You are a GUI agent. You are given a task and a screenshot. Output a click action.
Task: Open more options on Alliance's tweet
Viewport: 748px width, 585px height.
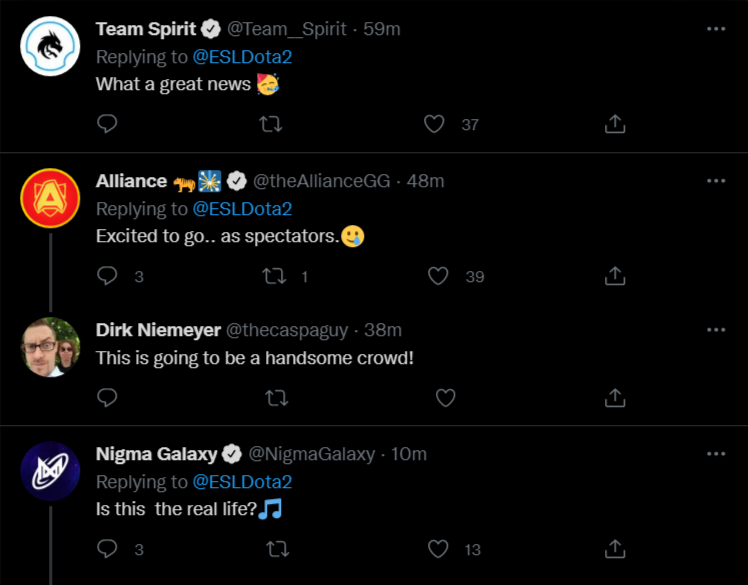point(716,181)
